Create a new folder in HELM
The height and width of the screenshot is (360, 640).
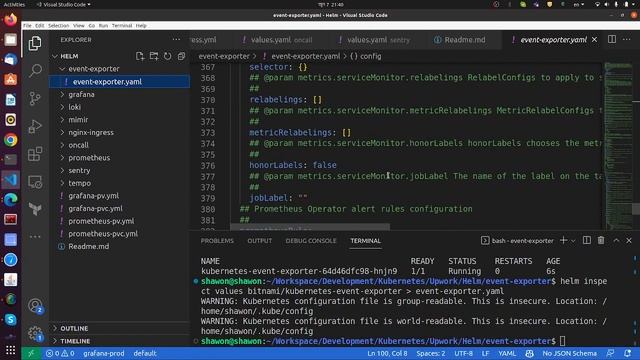click(x=154, y=56)
